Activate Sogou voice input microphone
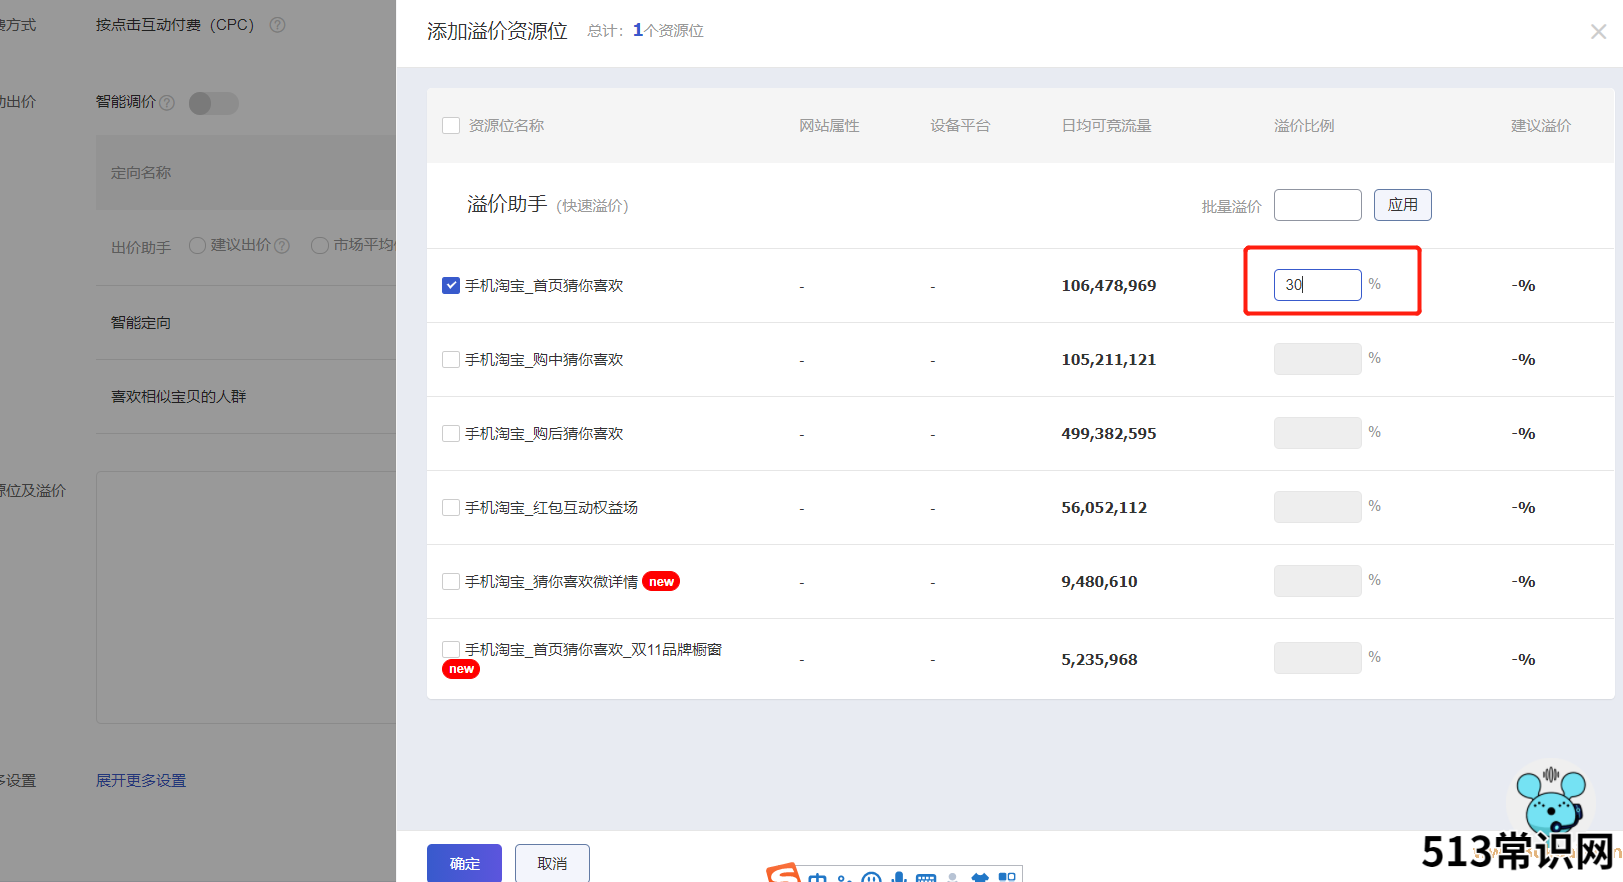This screenshot has height=882, width=1623. tap(899, 877)
